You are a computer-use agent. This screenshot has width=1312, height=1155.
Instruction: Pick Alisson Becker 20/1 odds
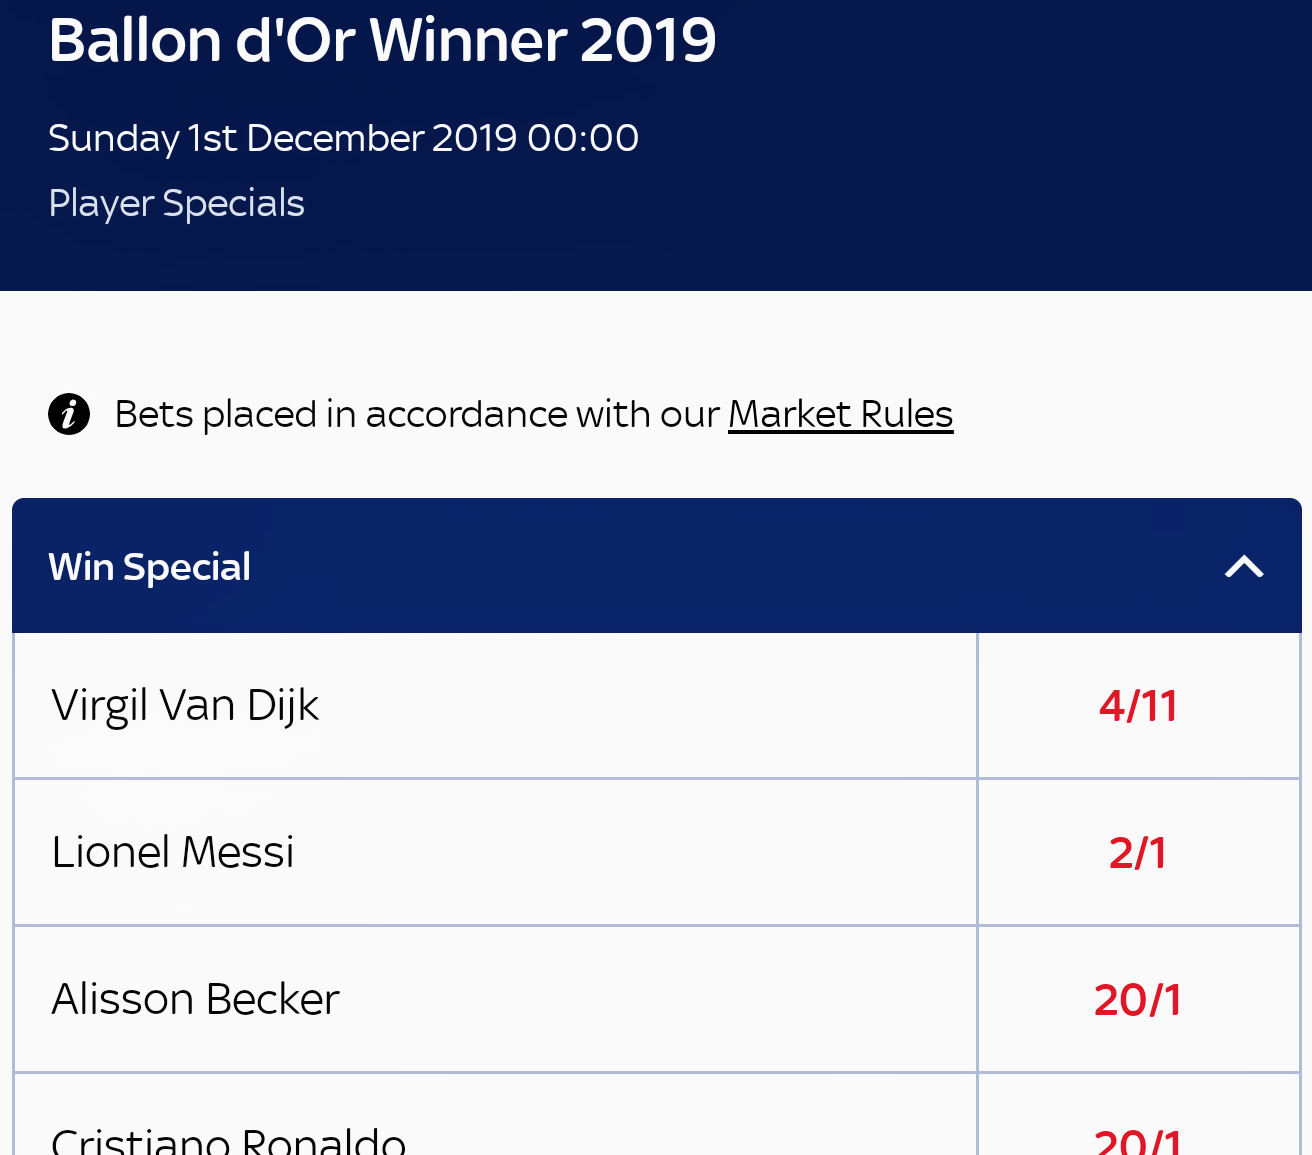(1138, 1000)
